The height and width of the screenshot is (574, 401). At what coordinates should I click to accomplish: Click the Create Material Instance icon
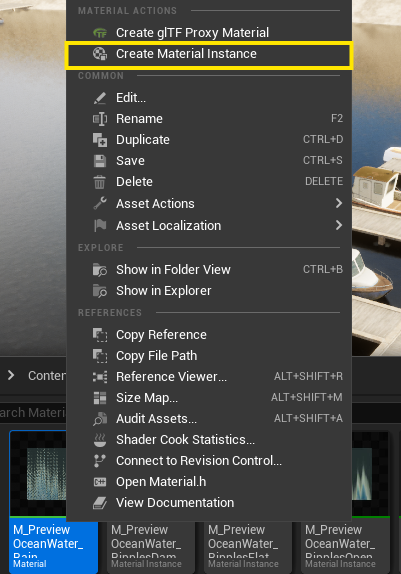point(100,54)
